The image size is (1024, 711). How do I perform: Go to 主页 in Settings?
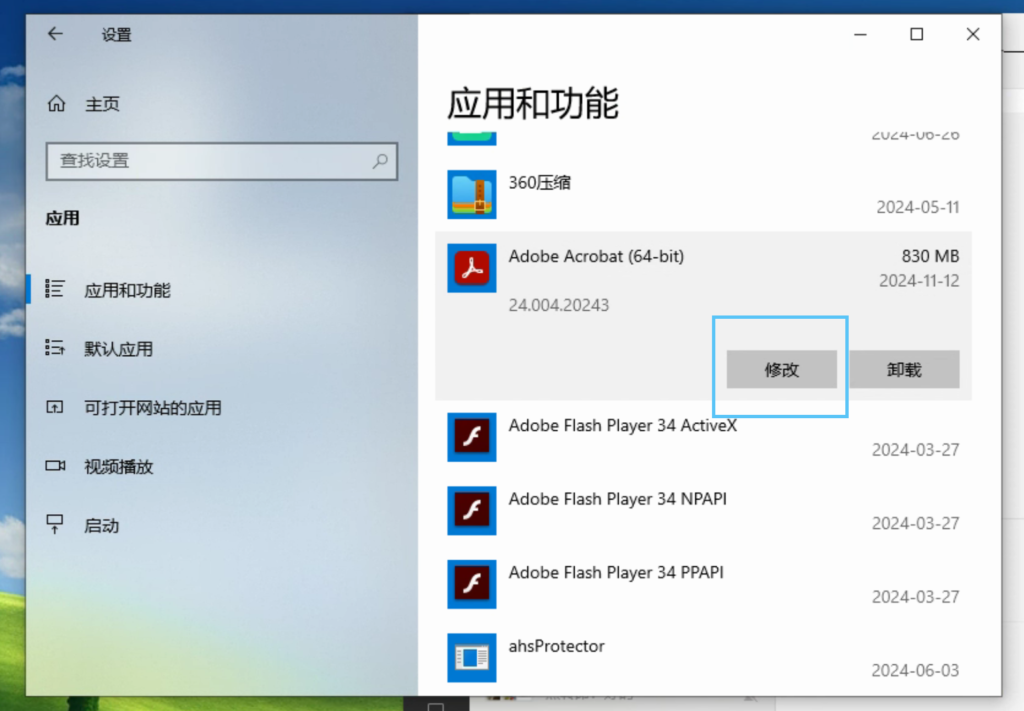pos(103,104)
